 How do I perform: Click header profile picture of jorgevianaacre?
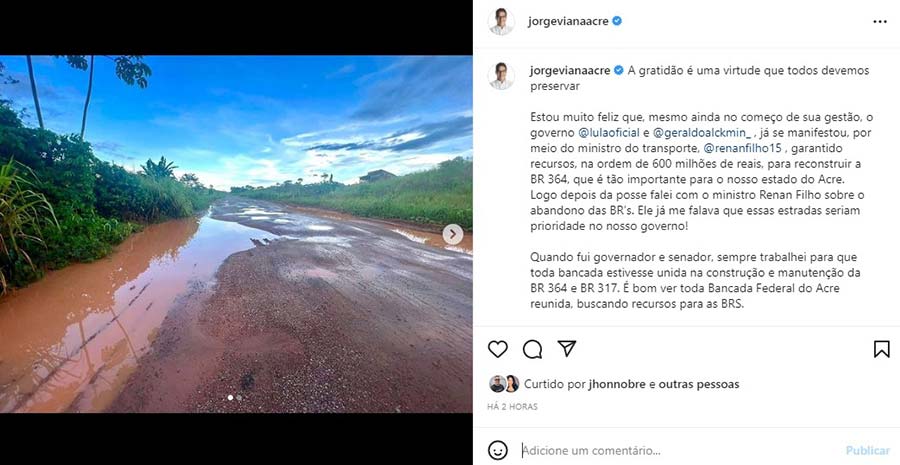[x=501, y=21]
